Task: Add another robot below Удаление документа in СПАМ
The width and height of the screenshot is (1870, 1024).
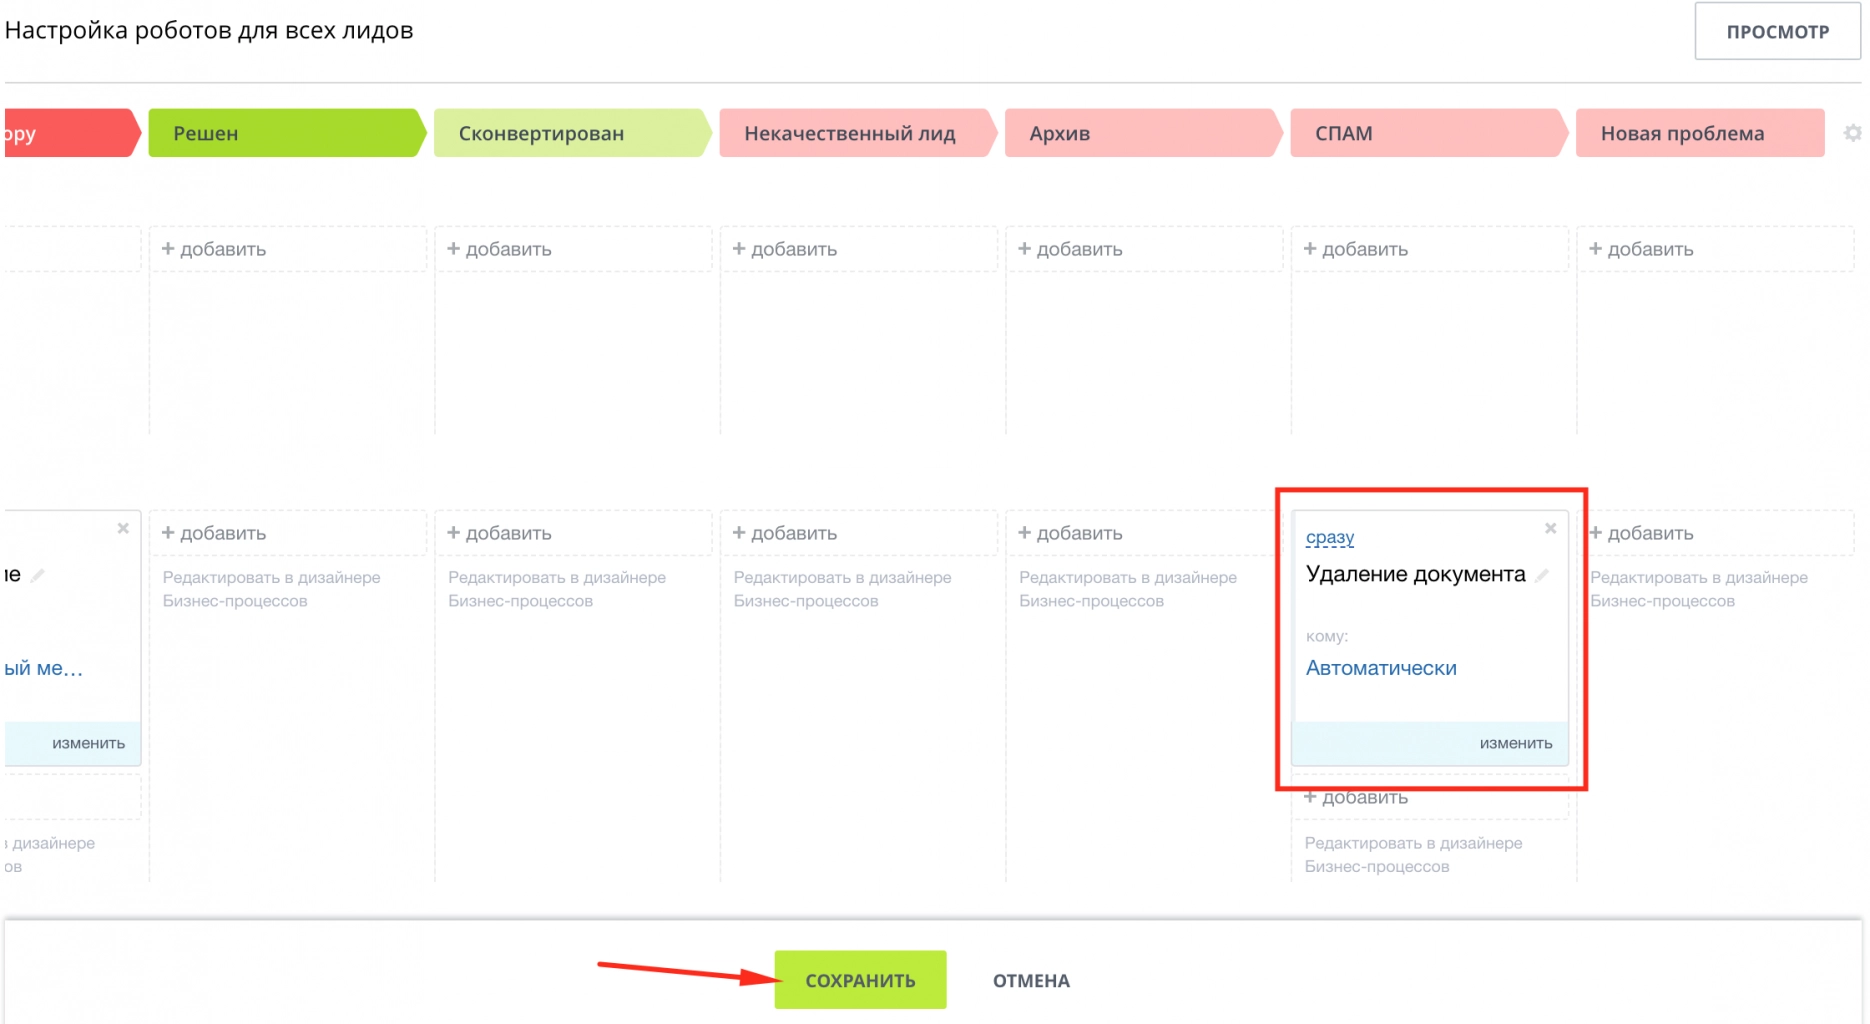Action: (x=1356, y=798)
